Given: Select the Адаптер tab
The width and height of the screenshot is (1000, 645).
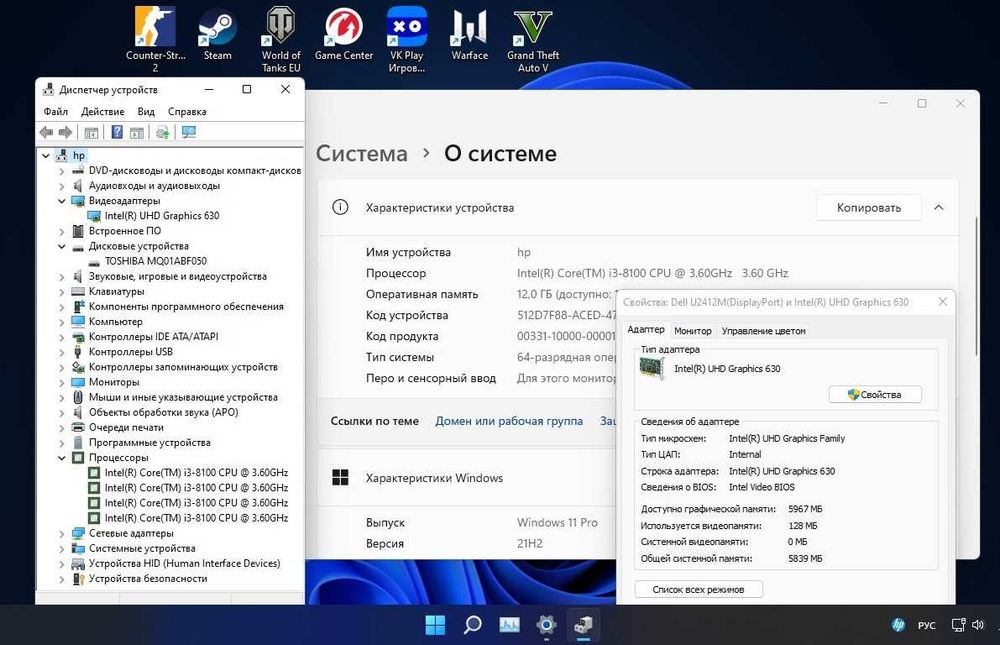Looking at the screenshot, I should (x=645, y=329).
